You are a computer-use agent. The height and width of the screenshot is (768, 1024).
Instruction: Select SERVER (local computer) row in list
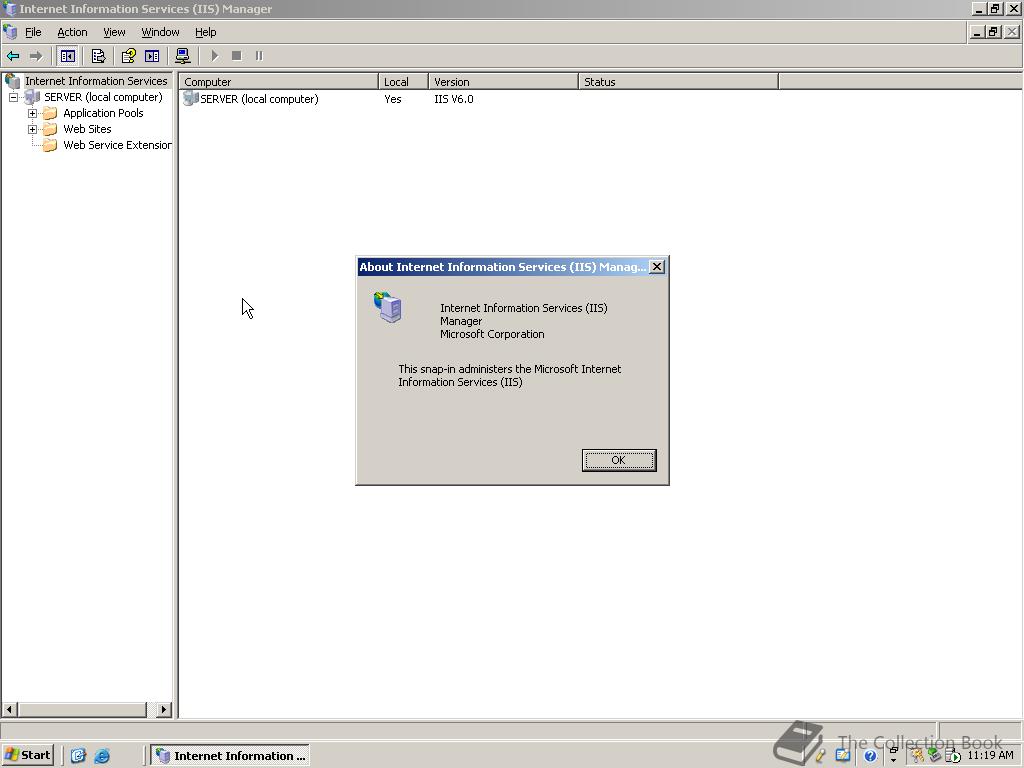pos(259,99)
